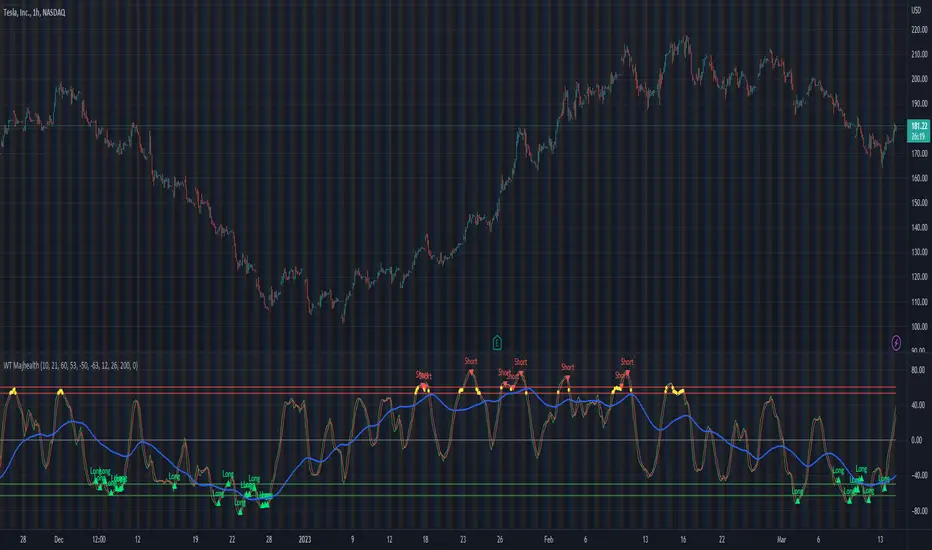Viewport: 932px width, 550px height.
Task: Click the isolated 'Long' signal label before December 19
Action: [174, 476]
